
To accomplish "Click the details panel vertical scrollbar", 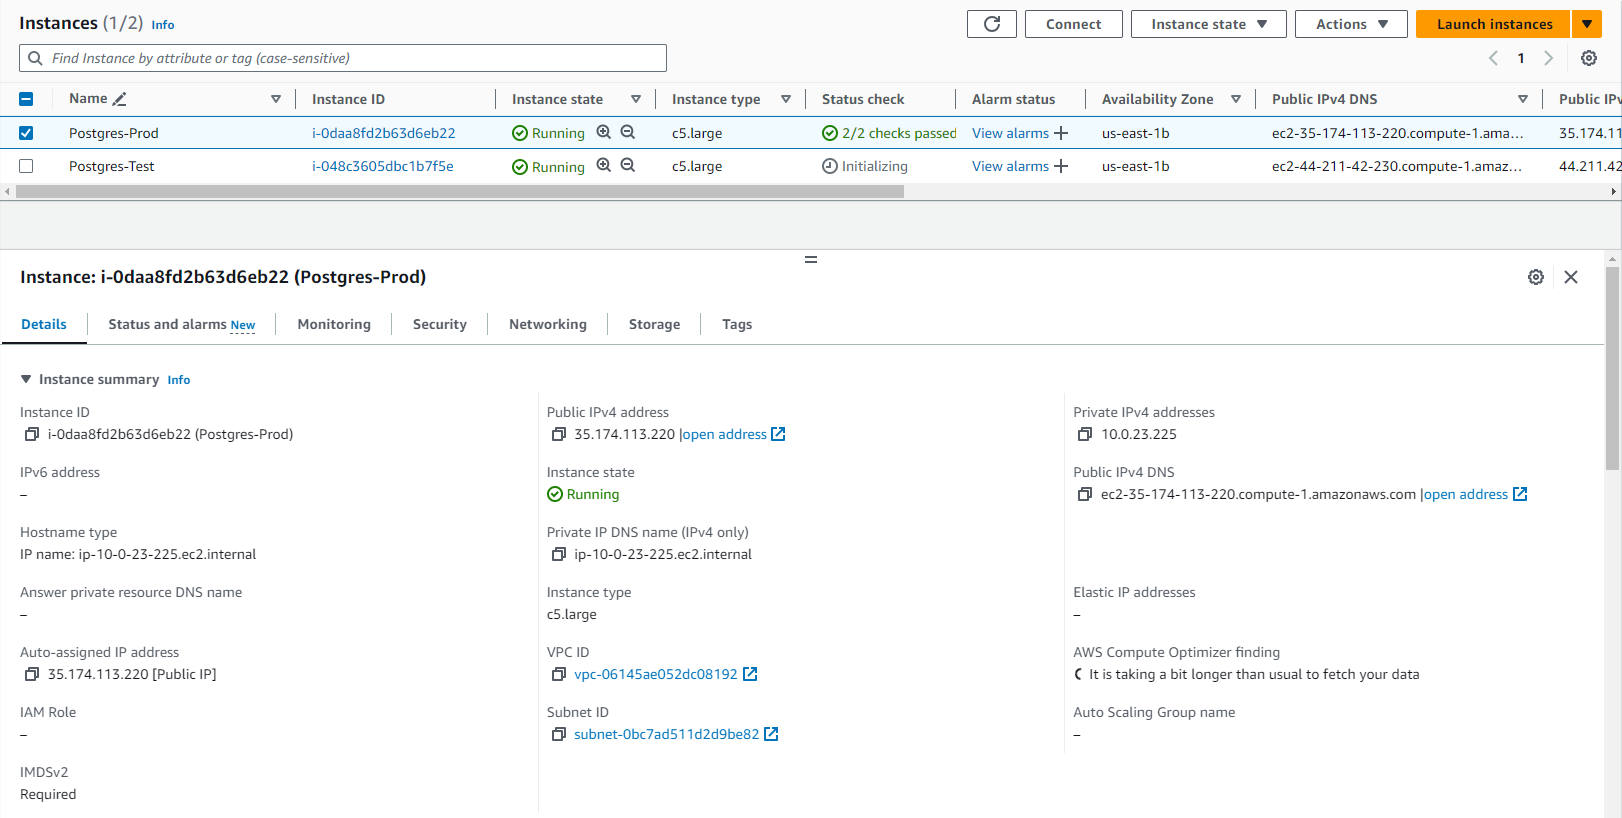I will tap(1612, 368).
